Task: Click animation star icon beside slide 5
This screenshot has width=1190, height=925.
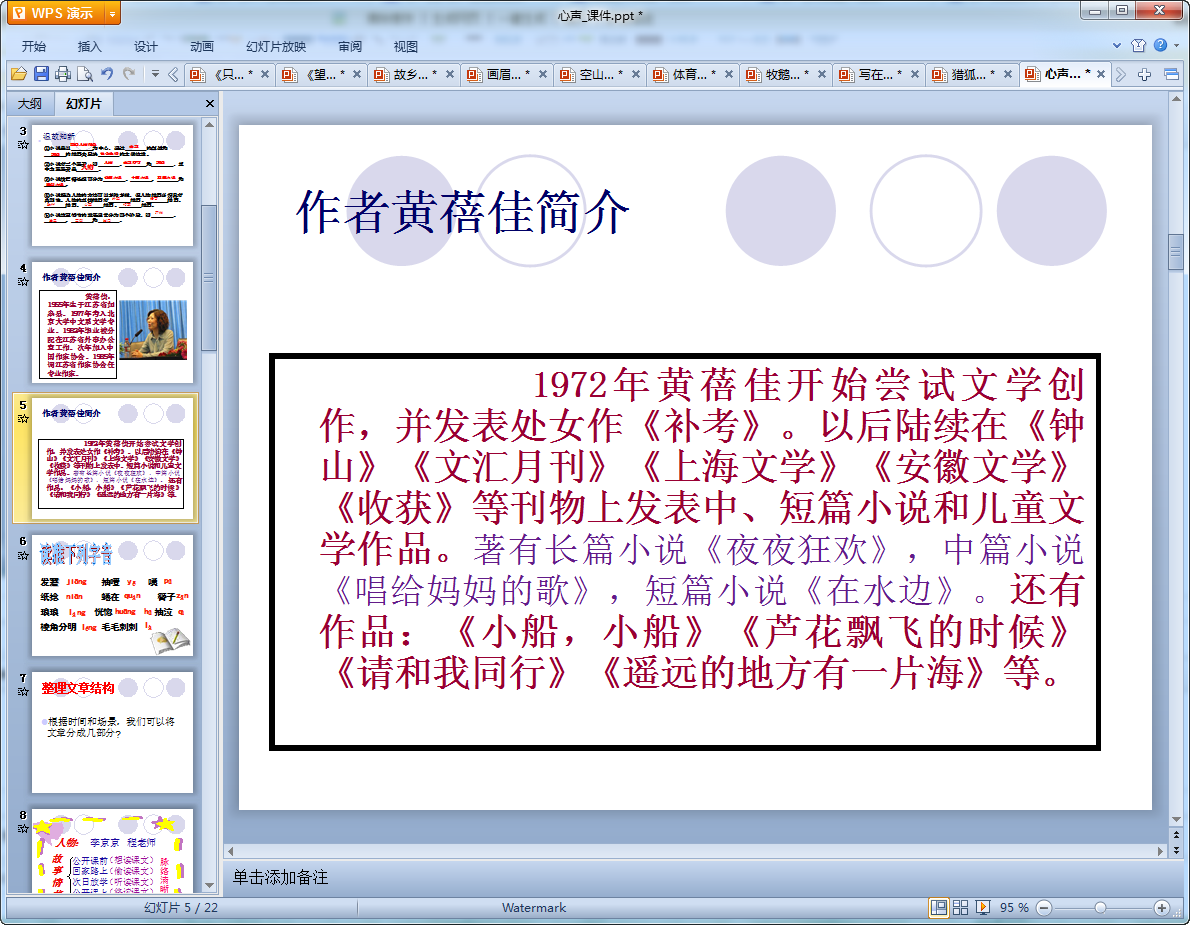Action: (x=23, y=419)
